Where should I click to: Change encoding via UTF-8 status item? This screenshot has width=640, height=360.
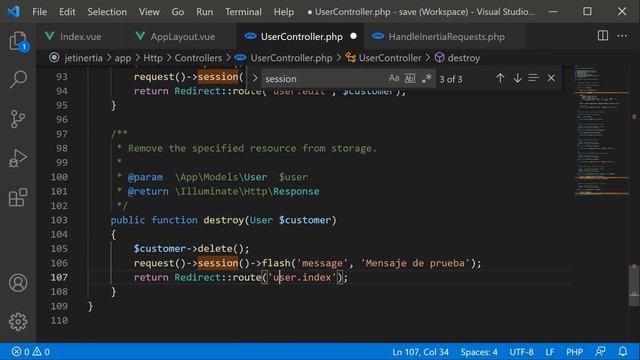click(521, 352)
